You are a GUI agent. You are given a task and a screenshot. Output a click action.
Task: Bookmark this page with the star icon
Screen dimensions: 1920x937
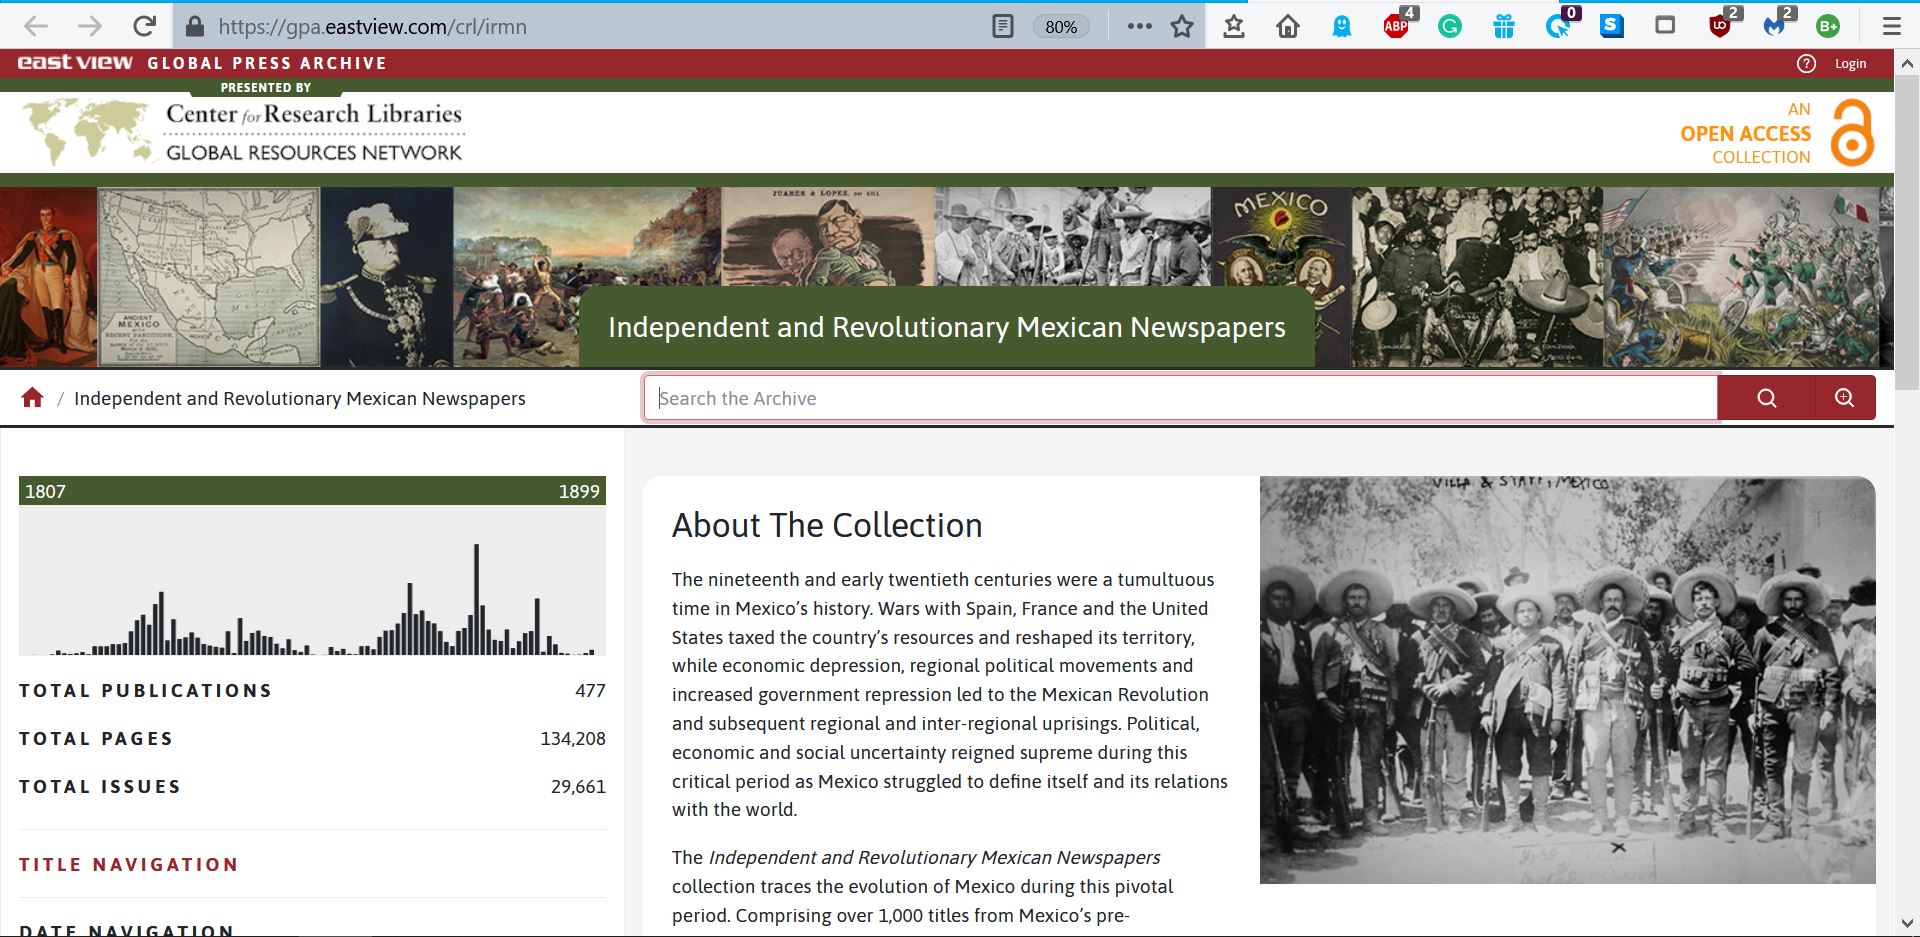[1182, 26]
